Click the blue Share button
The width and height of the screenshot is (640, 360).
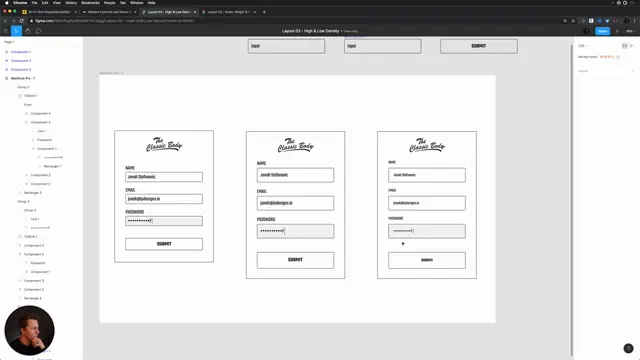(x=602, y=31)
